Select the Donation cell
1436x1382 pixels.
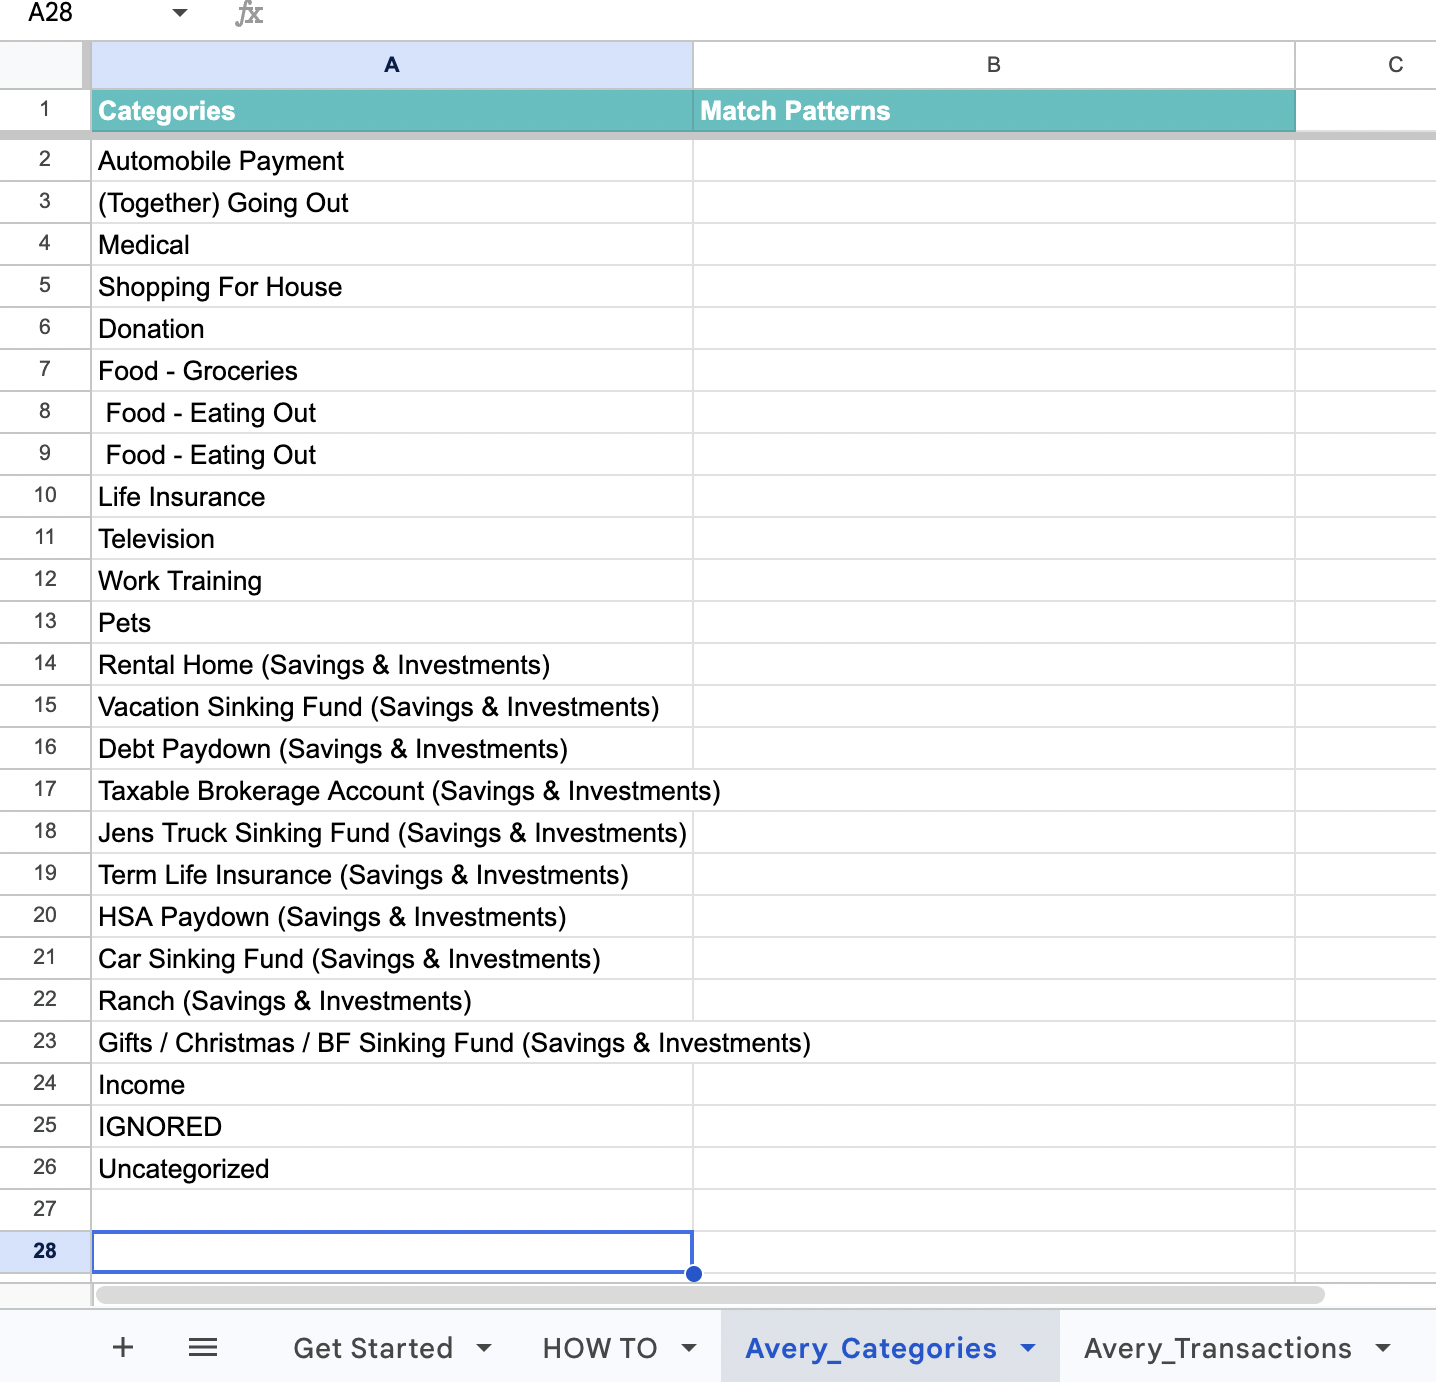pyautogui.click(x=392, y=328)
